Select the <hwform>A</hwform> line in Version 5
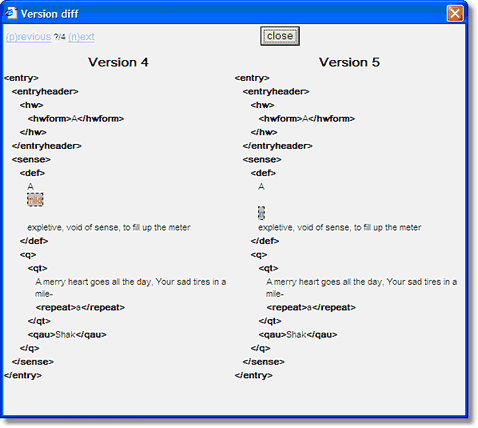Image resolution: width=478 pixels, height=428 pixels. 307,119
